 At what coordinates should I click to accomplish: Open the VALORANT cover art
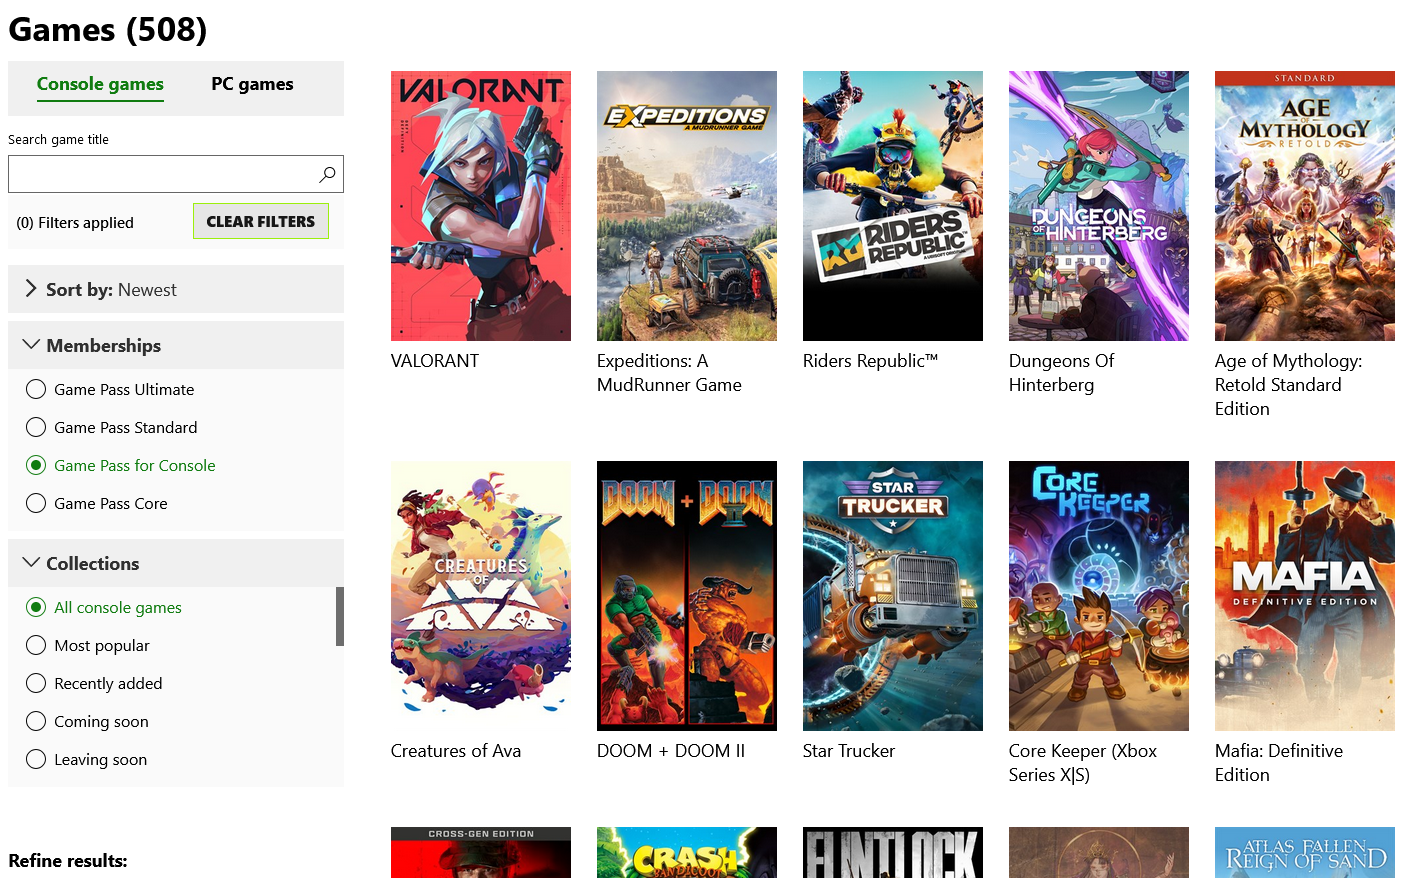[481, 206]
